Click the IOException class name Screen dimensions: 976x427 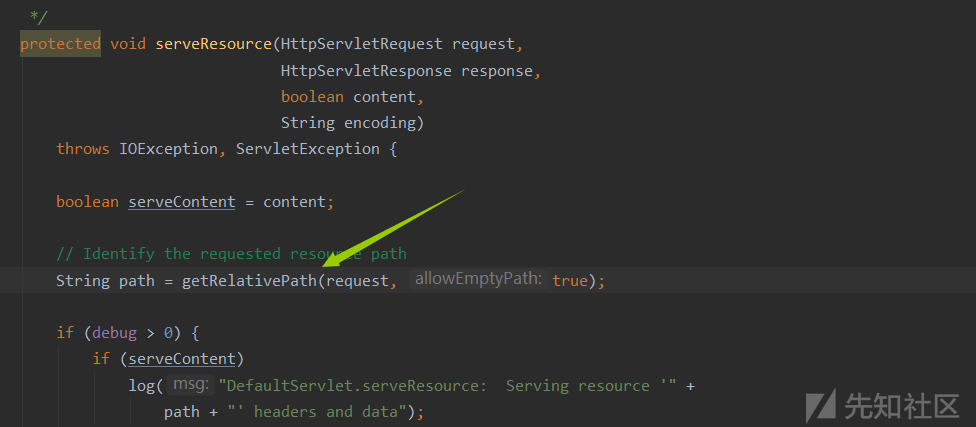(168, 149)
